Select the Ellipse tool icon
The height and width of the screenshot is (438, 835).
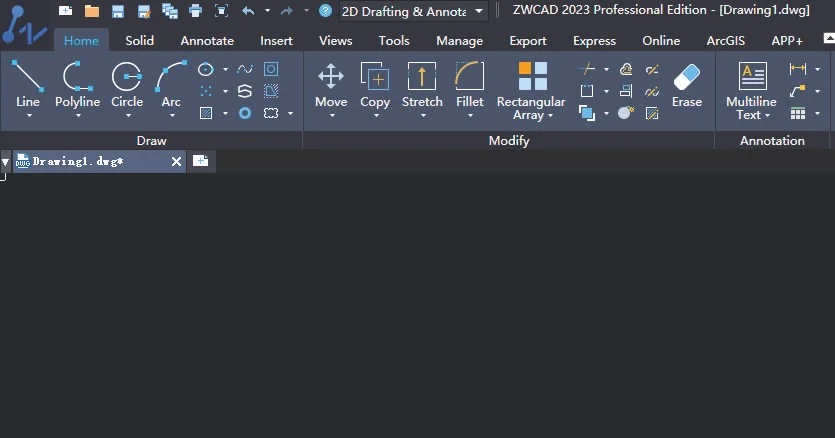(x=206, y=69)
